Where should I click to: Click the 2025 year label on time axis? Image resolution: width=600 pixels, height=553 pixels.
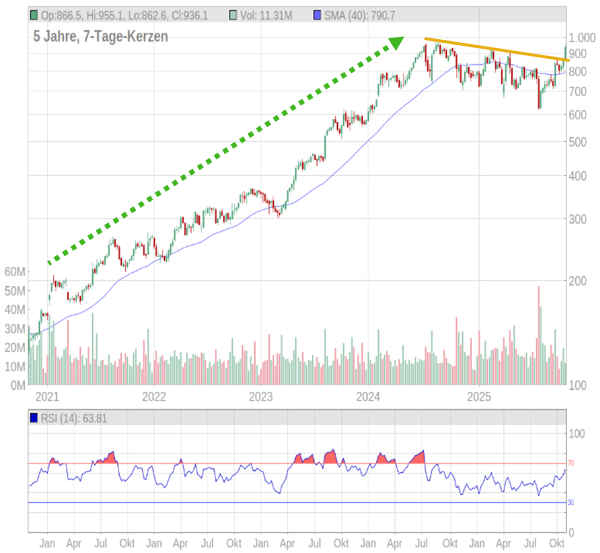(x=478, y=396)
